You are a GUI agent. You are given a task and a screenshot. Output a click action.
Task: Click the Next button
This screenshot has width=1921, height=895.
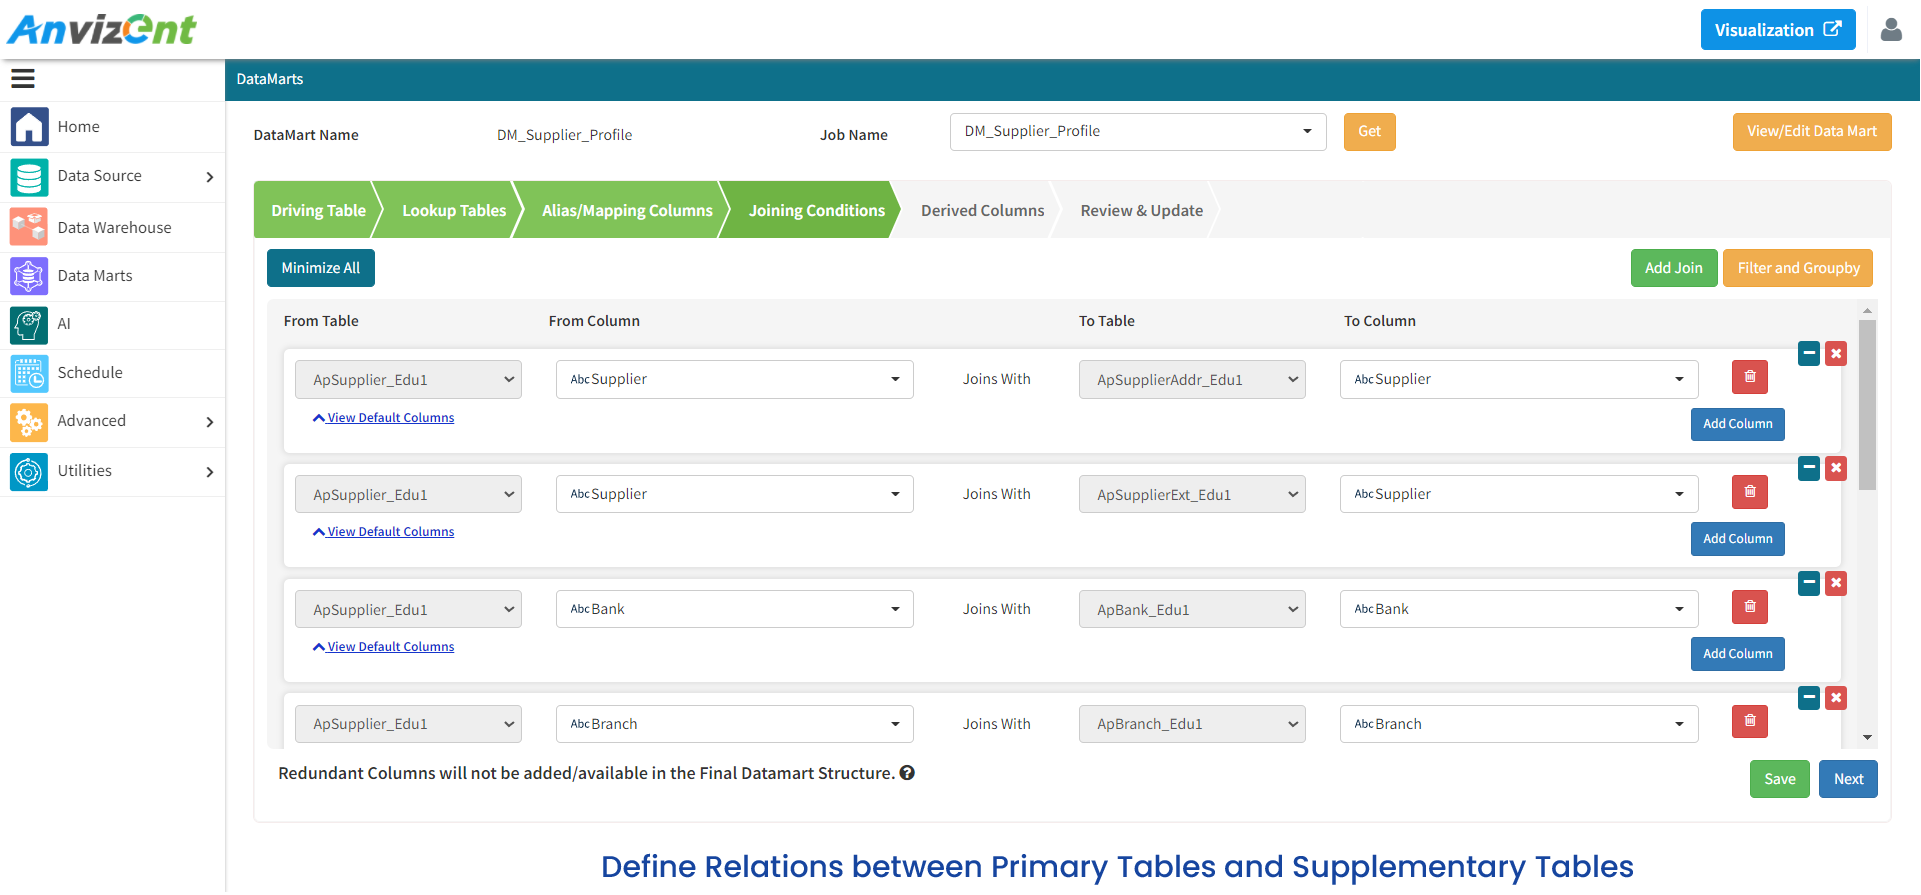(x=1848, y=779)
